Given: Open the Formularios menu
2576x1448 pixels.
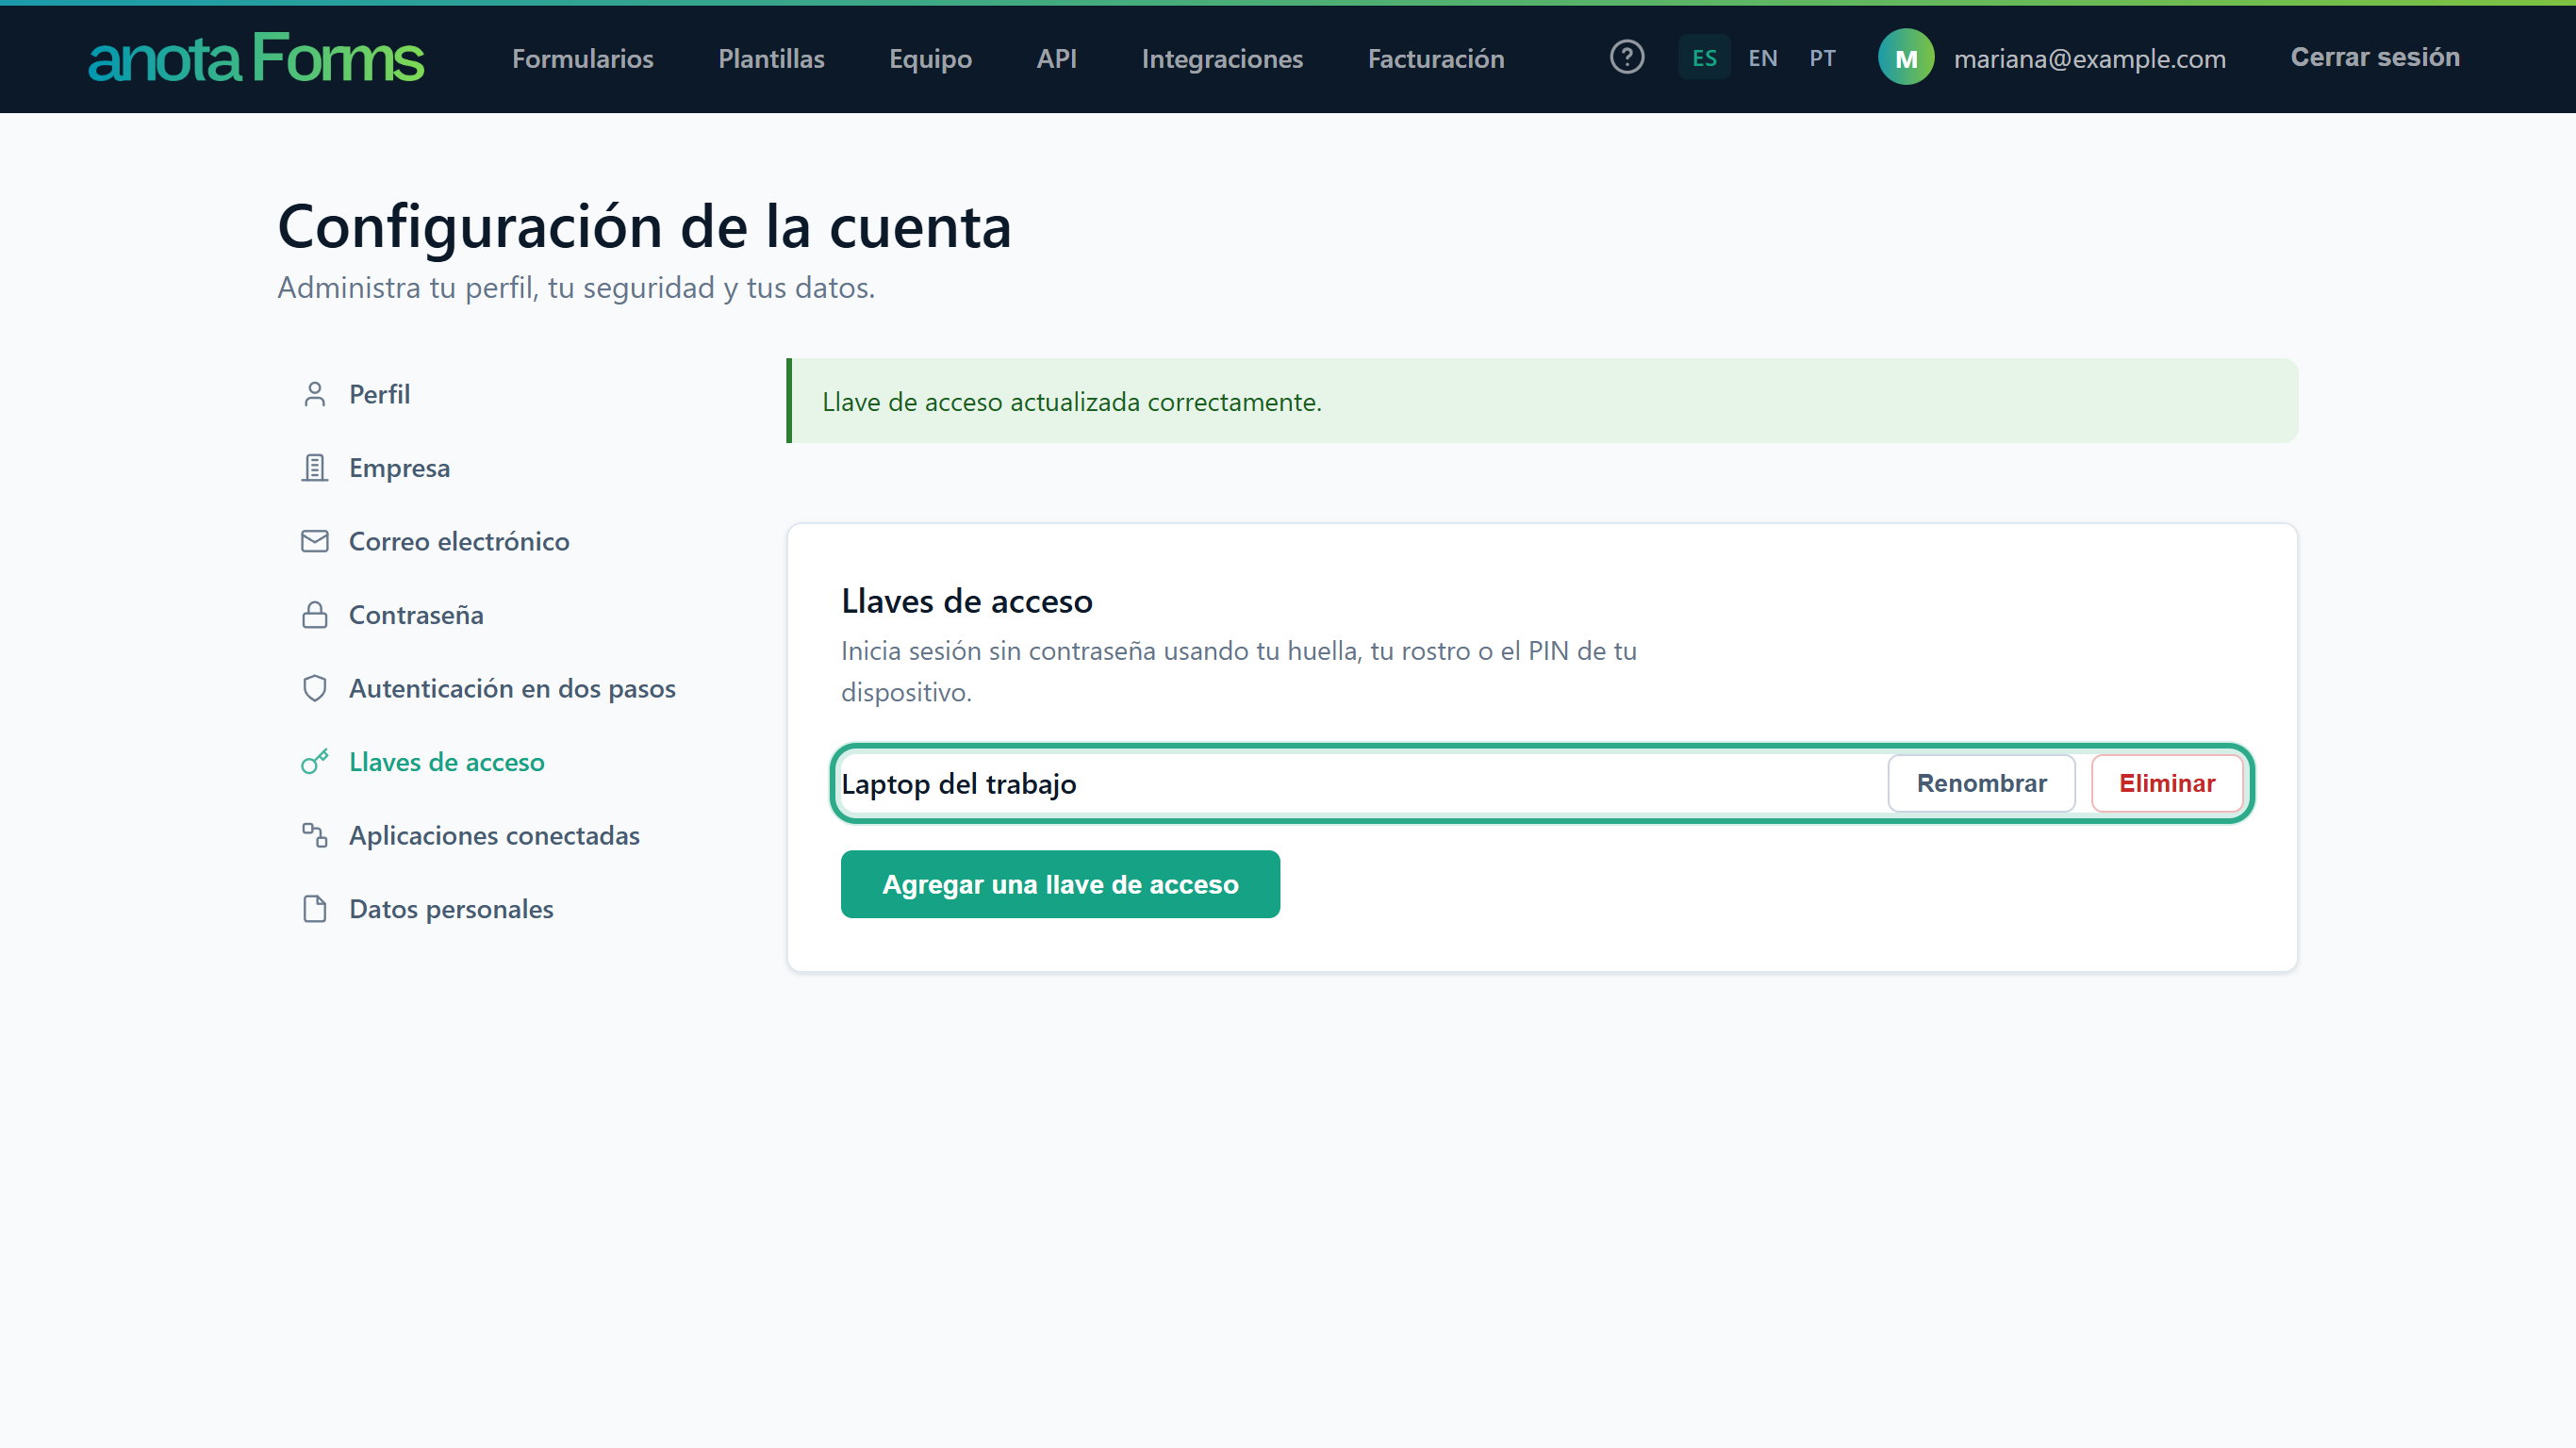Looking at the screenshot, I should [x=583, y=58].
